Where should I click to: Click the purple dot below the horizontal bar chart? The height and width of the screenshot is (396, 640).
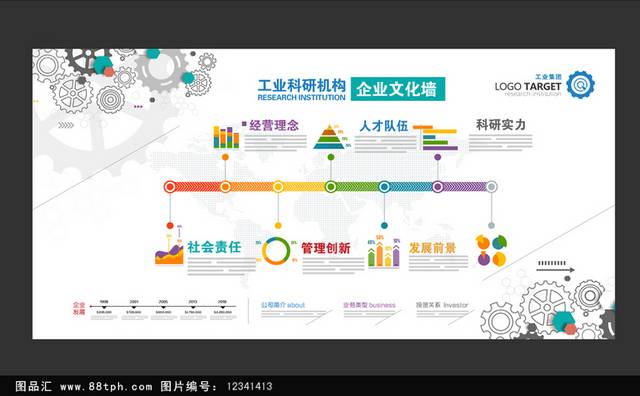[438, 157]
